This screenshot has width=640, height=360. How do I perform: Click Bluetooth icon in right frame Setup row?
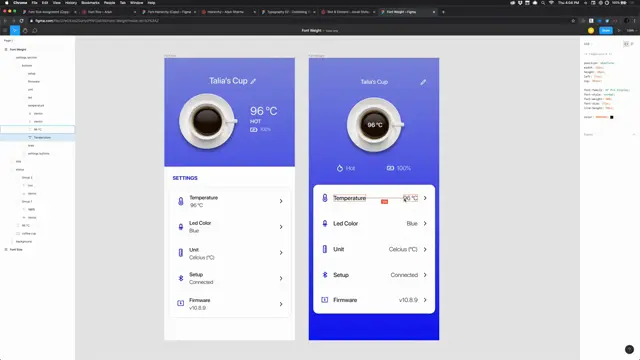pyautogui.click(x=324, y=275)
